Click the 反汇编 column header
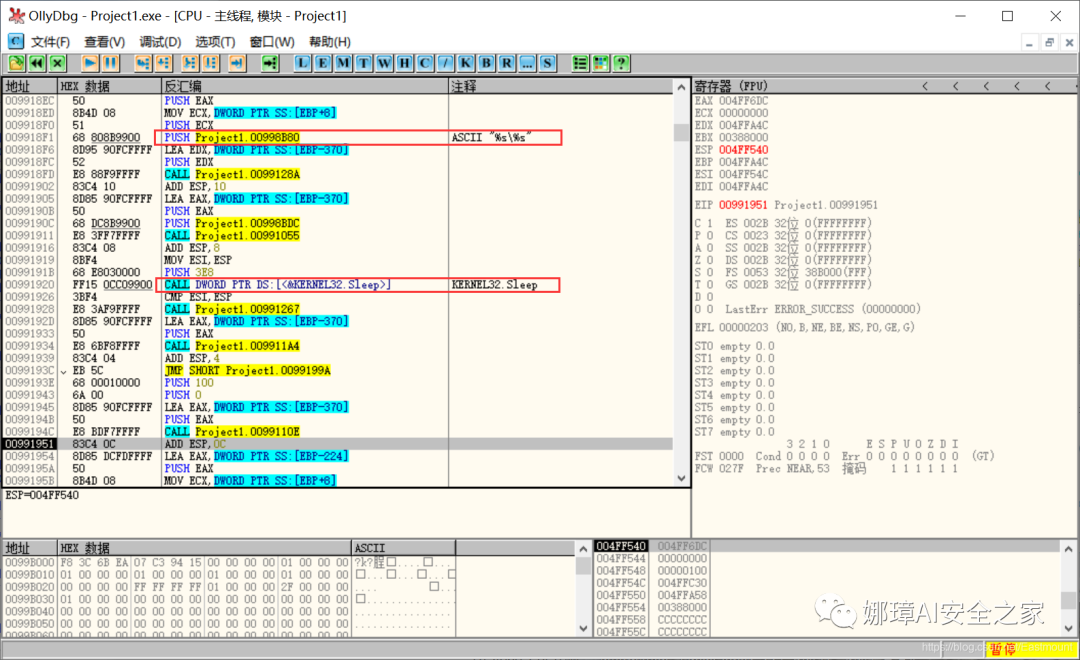Image resolution: width=1080 pixels, height=660 pixels. coord(304,86)
